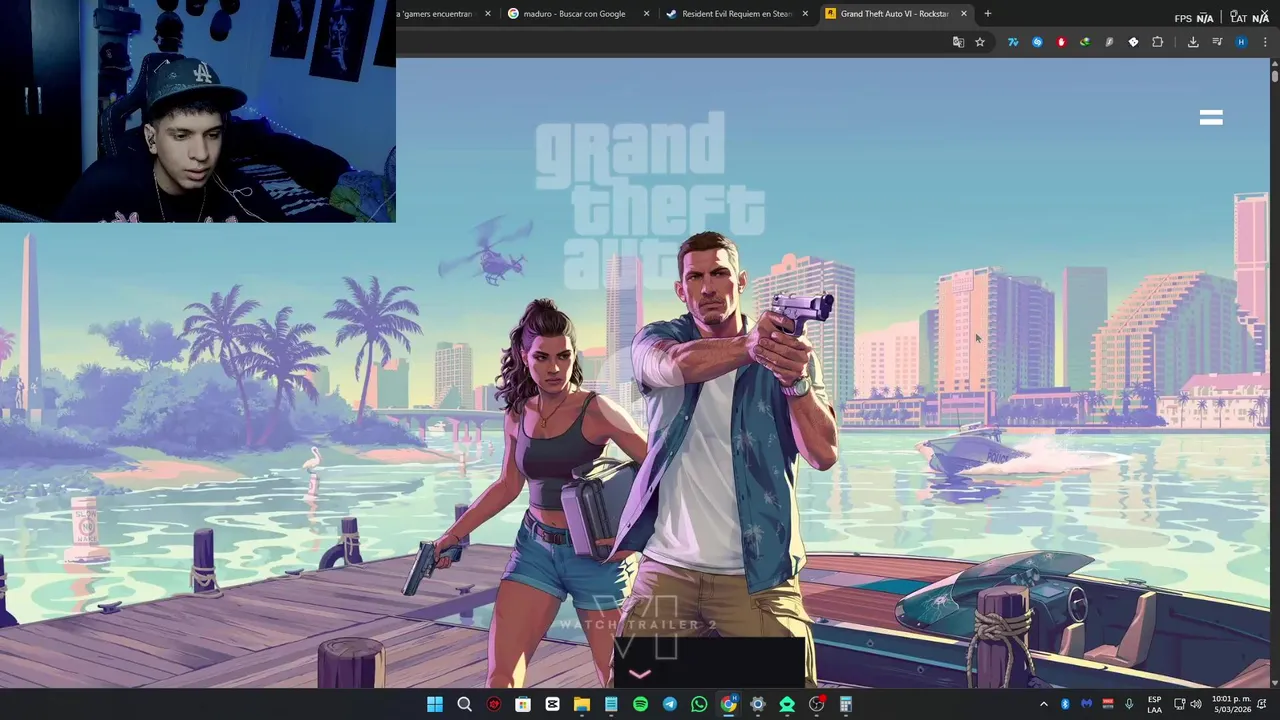Close the Grand Theft Auto VI tab

[964, 14]
